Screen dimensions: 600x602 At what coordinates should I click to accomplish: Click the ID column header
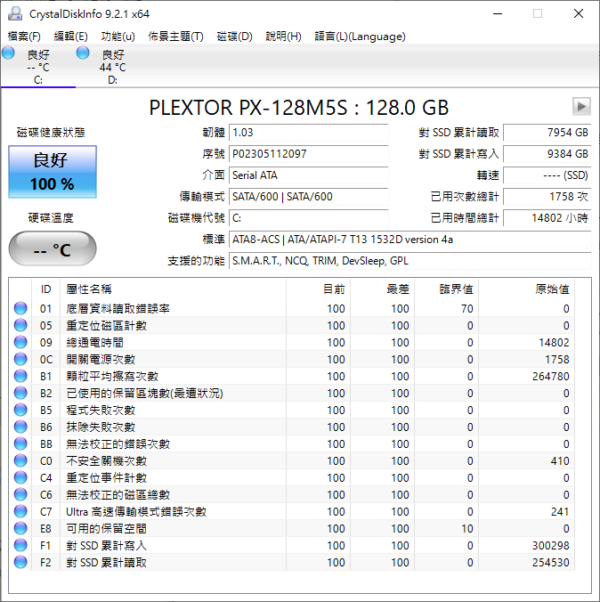[46, 289]
